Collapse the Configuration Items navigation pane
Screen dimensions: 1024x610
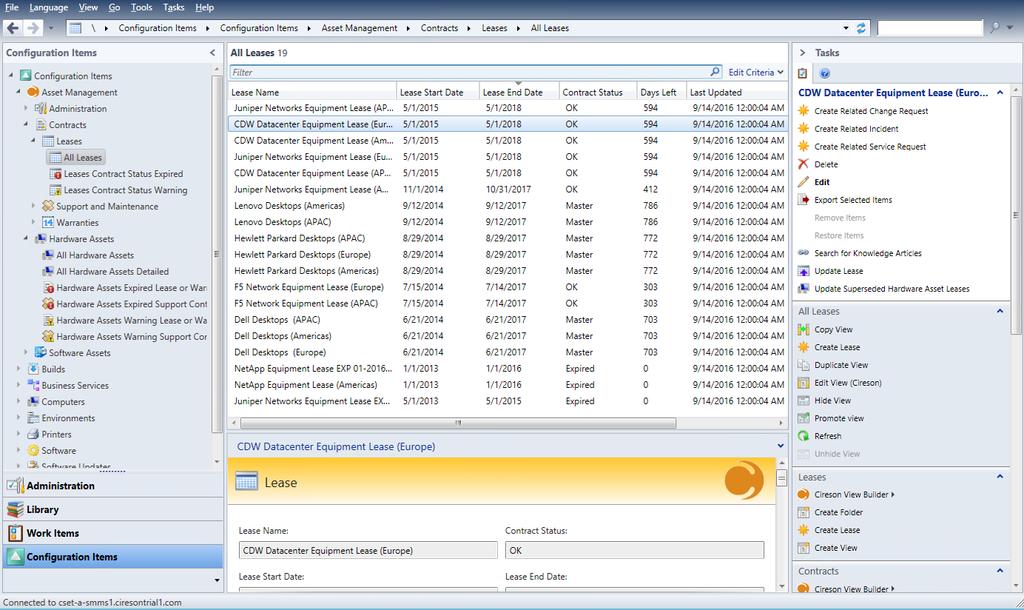pyautogui.click(x=212, y=52)
